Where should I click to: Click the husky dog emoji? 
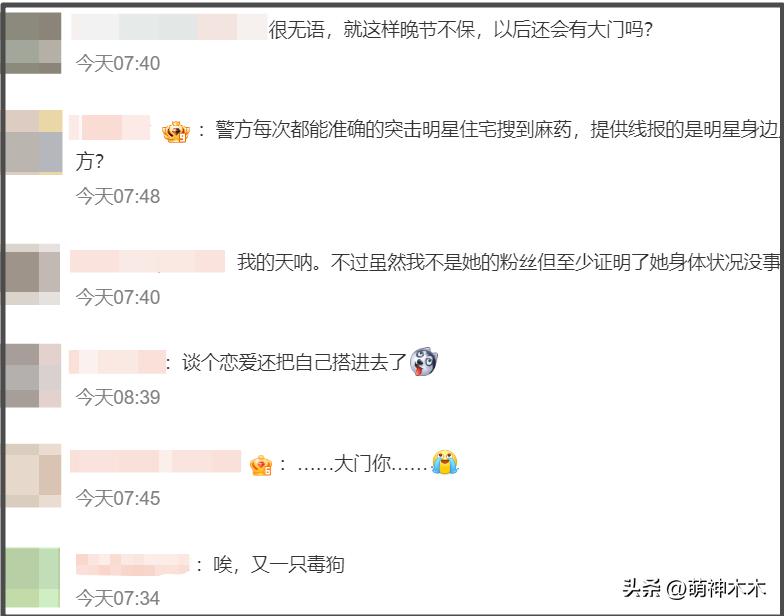[x=424, y=362]
